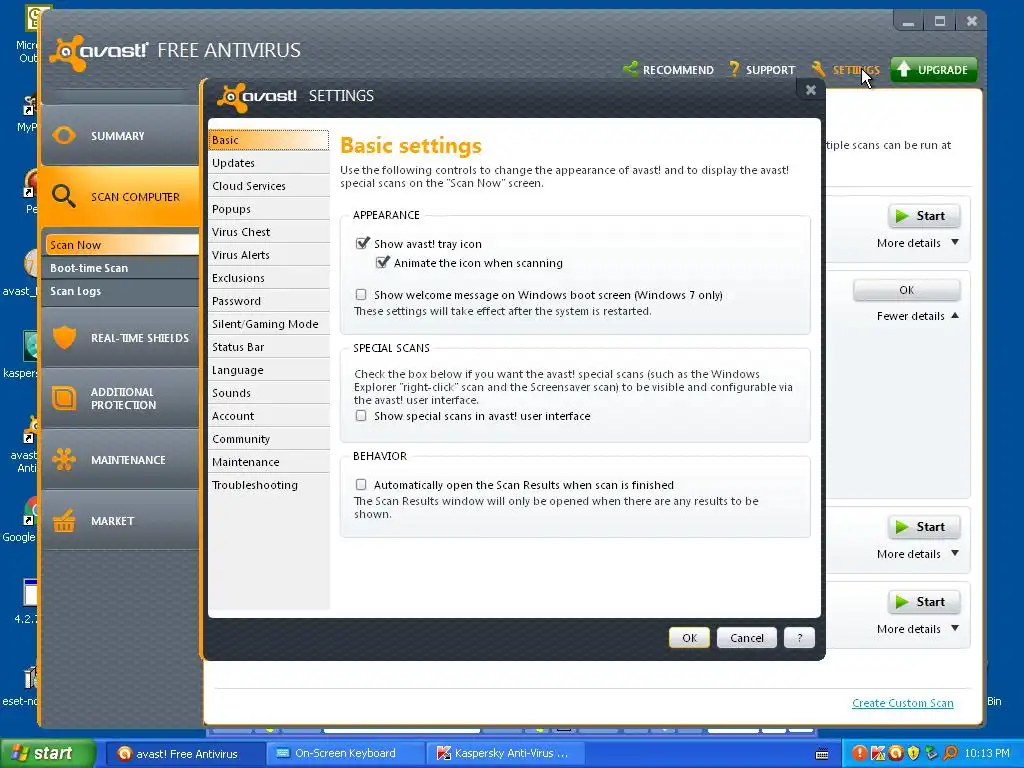Open the Exclusions settings category
Image resolution: width=1024 pixels, height=768 pixels.
[x=268, y=278]
